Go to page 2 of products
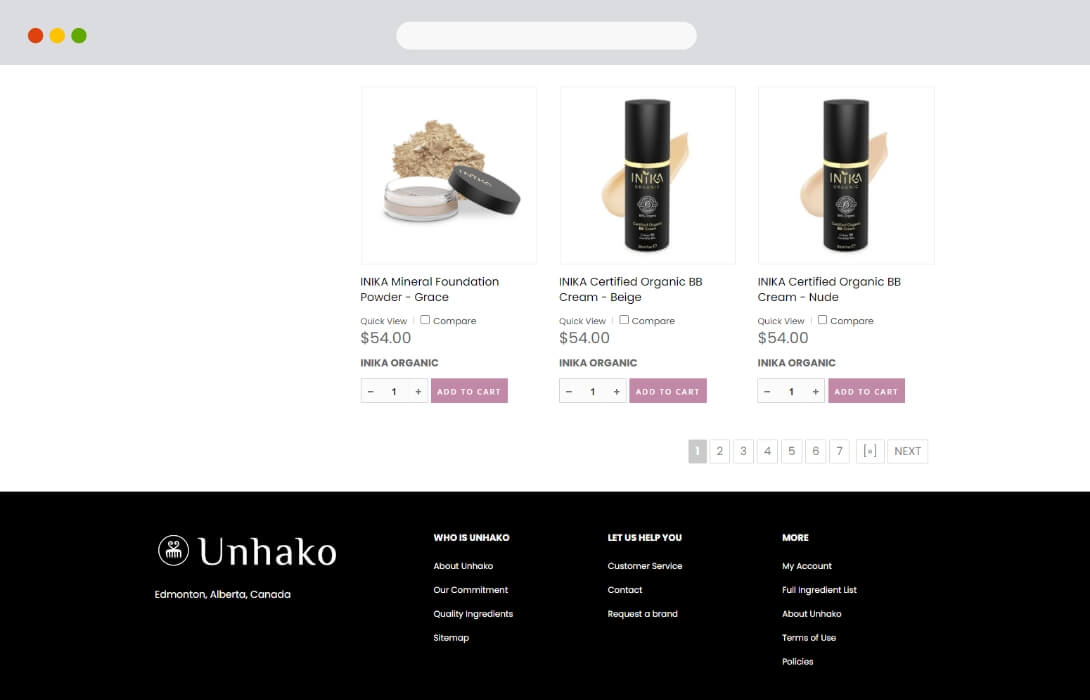The height and width of the screenshot is (700, 1090). pyautogui.click(x=719, y=451)
